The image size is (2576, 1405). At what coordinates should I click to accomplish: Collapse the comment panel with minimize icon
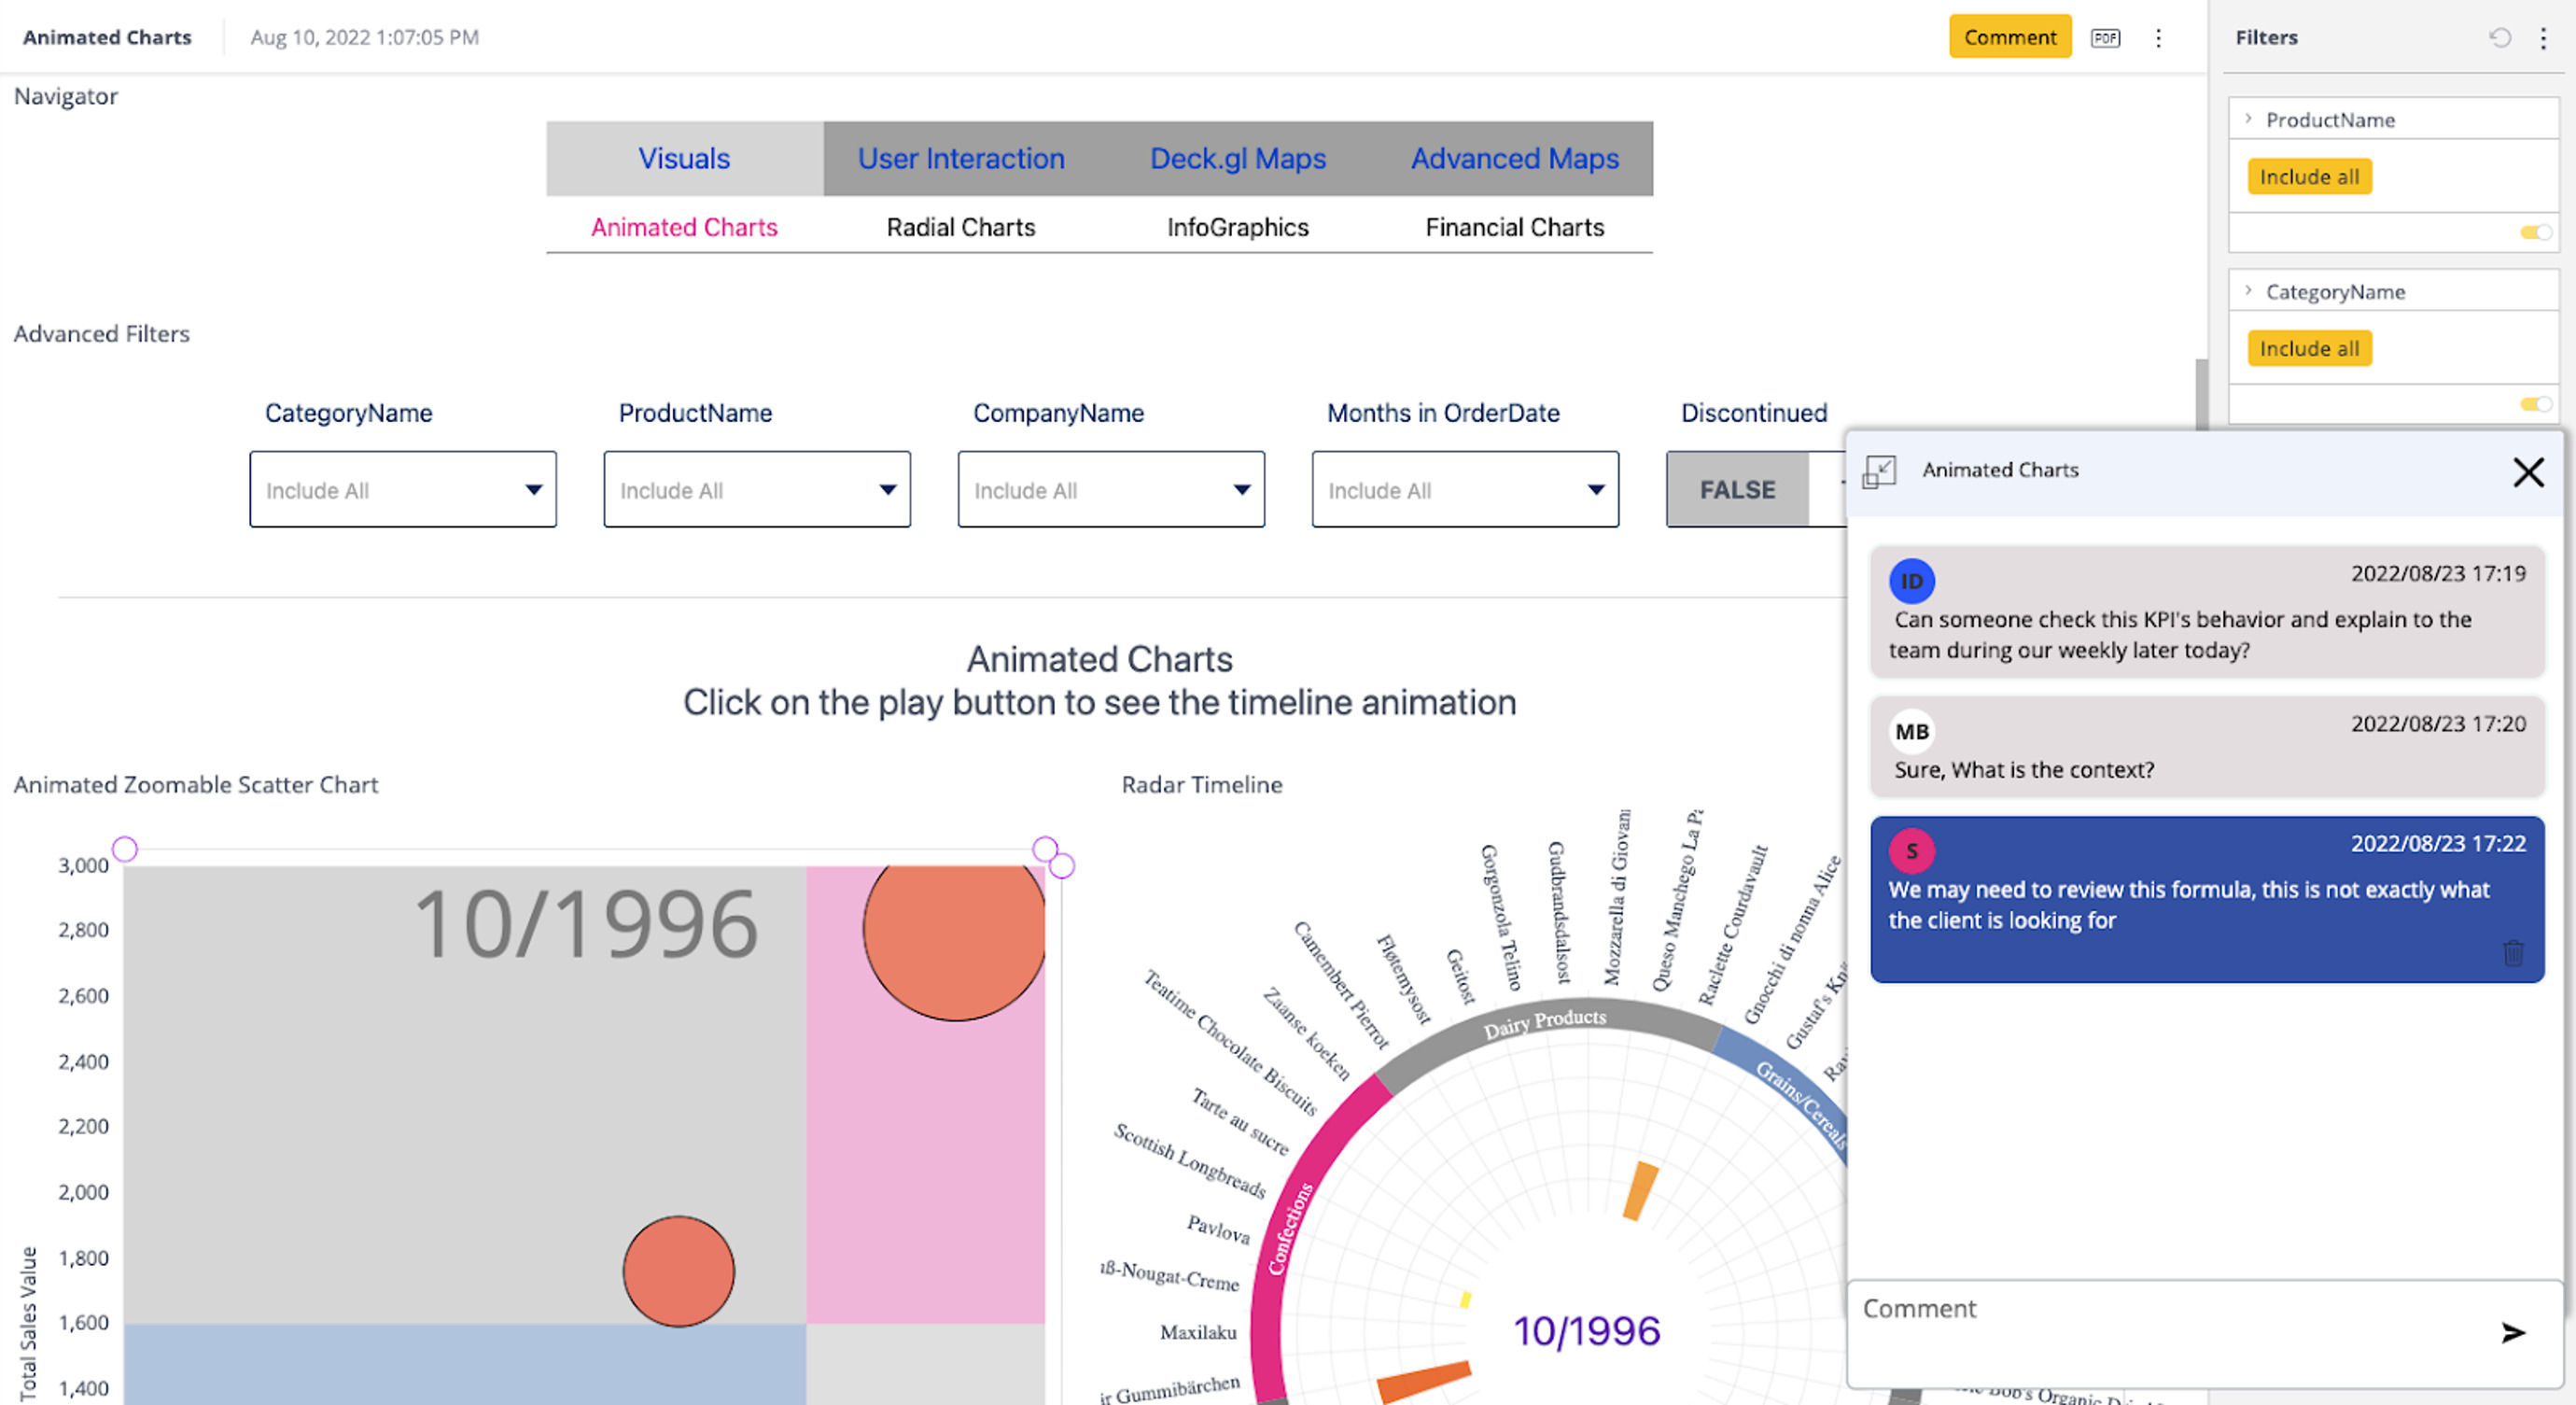click(x=1879, y=472)
